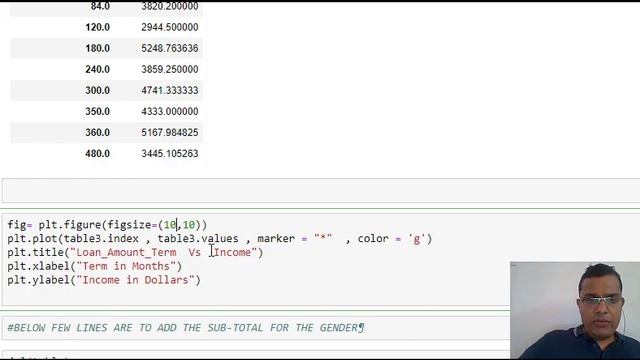The image size is (640, 360).
Task: Click the value 4741.333333
Action: (x=170, y=90)
